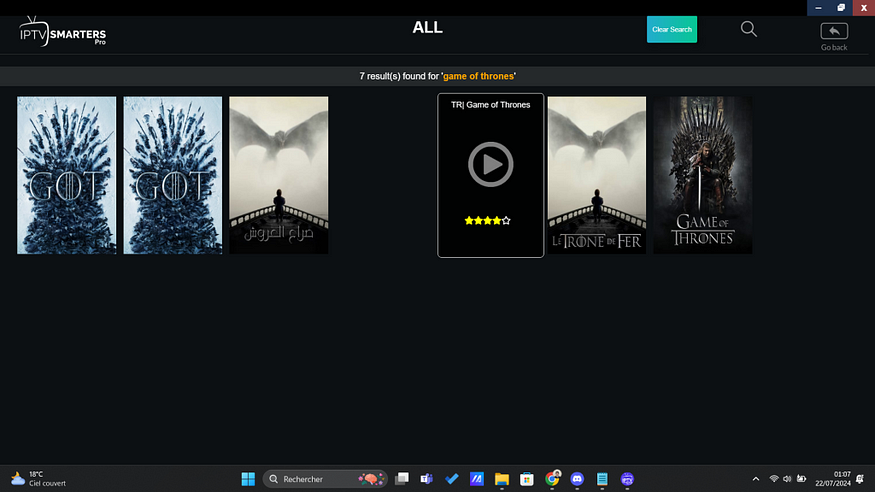The height and width of the screenshot is (492, 875).
Task: Click the 'TR| Game of Thrones' title text
Action: tap(491, 105)
